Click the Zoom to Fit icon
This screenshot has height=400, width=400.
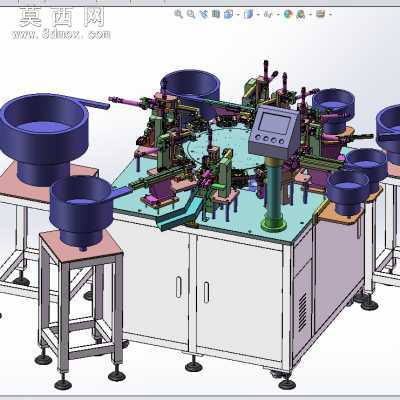click(x=179, y=14)
